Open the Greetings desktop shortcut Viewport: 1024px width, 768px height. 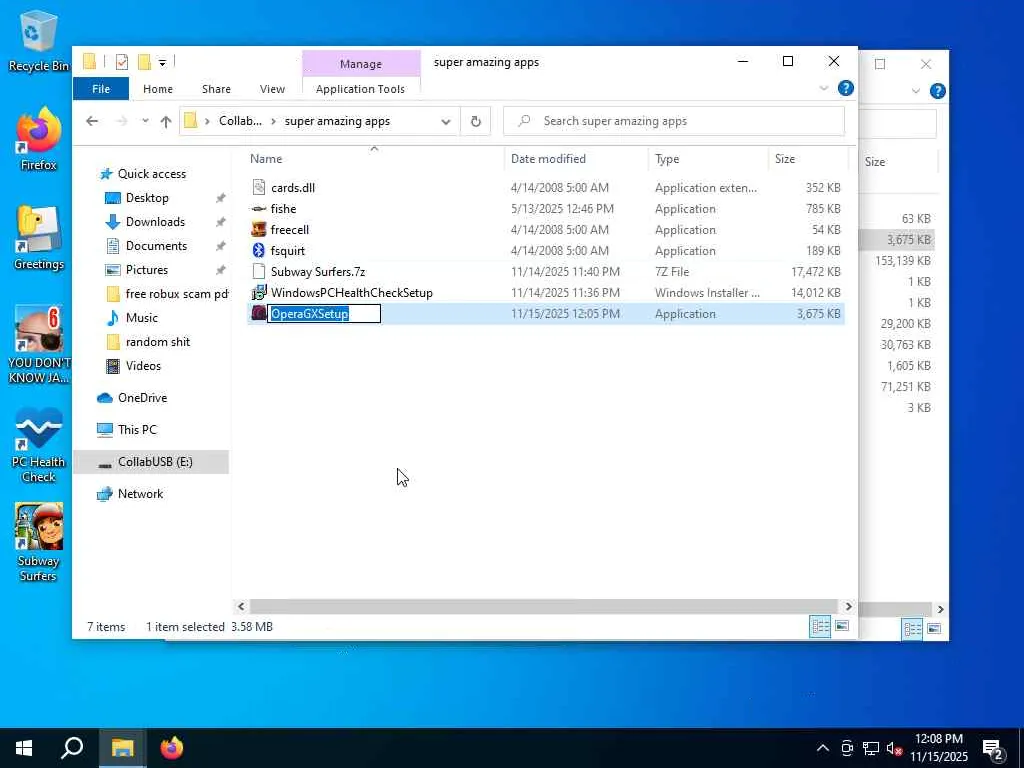pos(39,238)
